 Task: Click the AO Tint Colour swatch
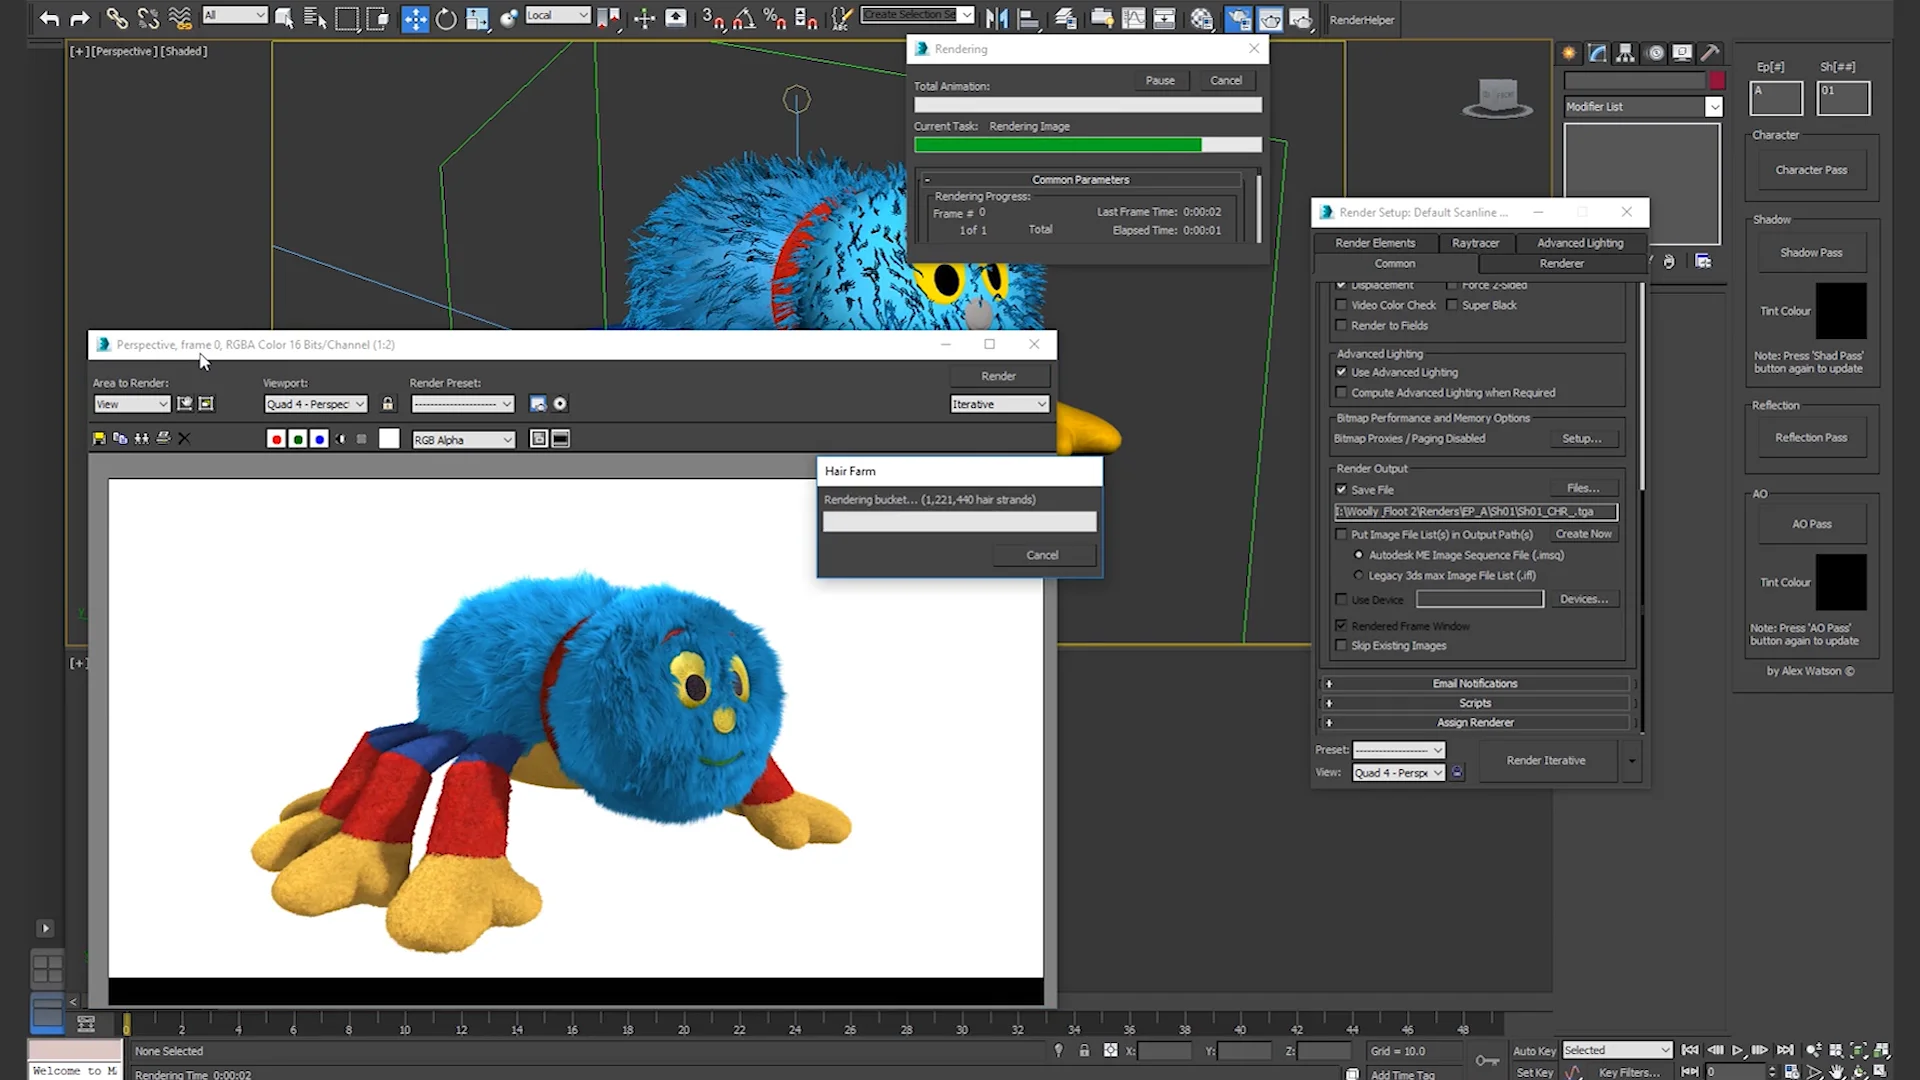[x=1843, y=582]
